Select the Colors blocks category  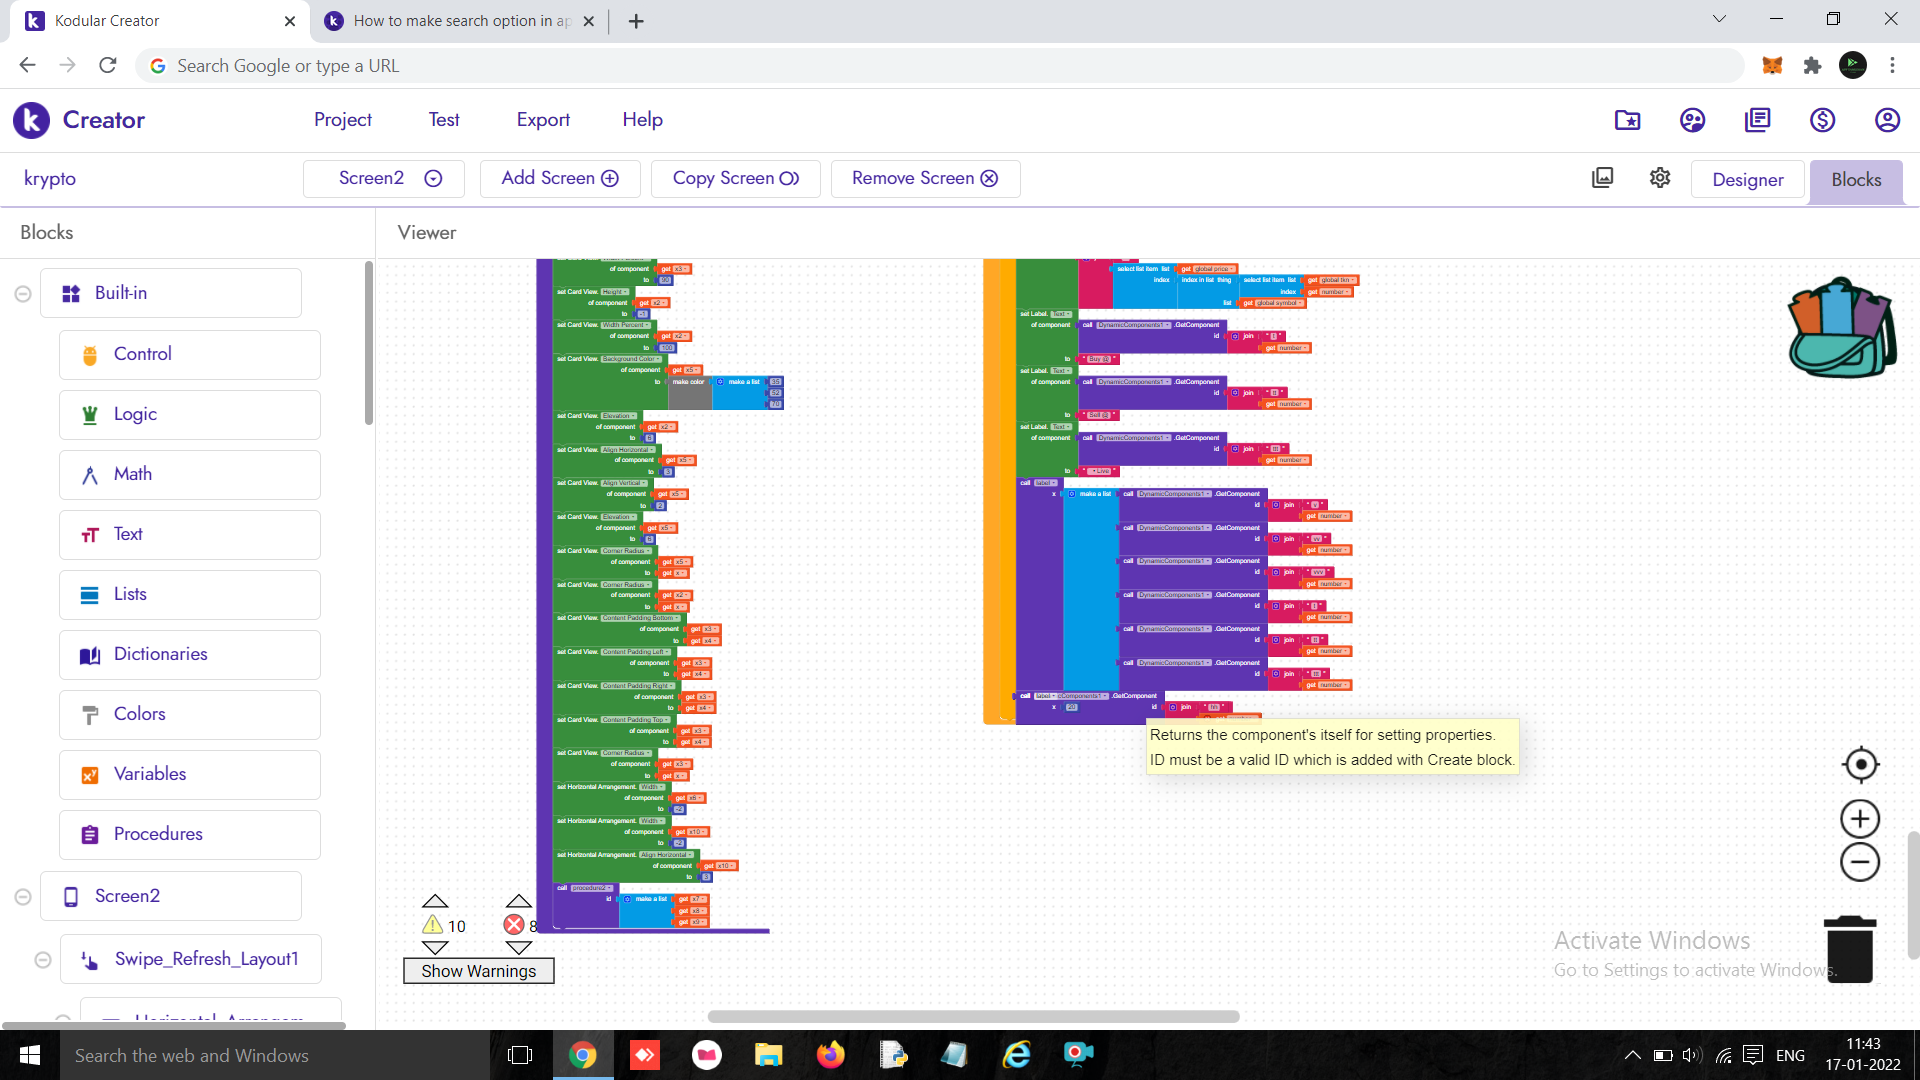pos(189,714)
